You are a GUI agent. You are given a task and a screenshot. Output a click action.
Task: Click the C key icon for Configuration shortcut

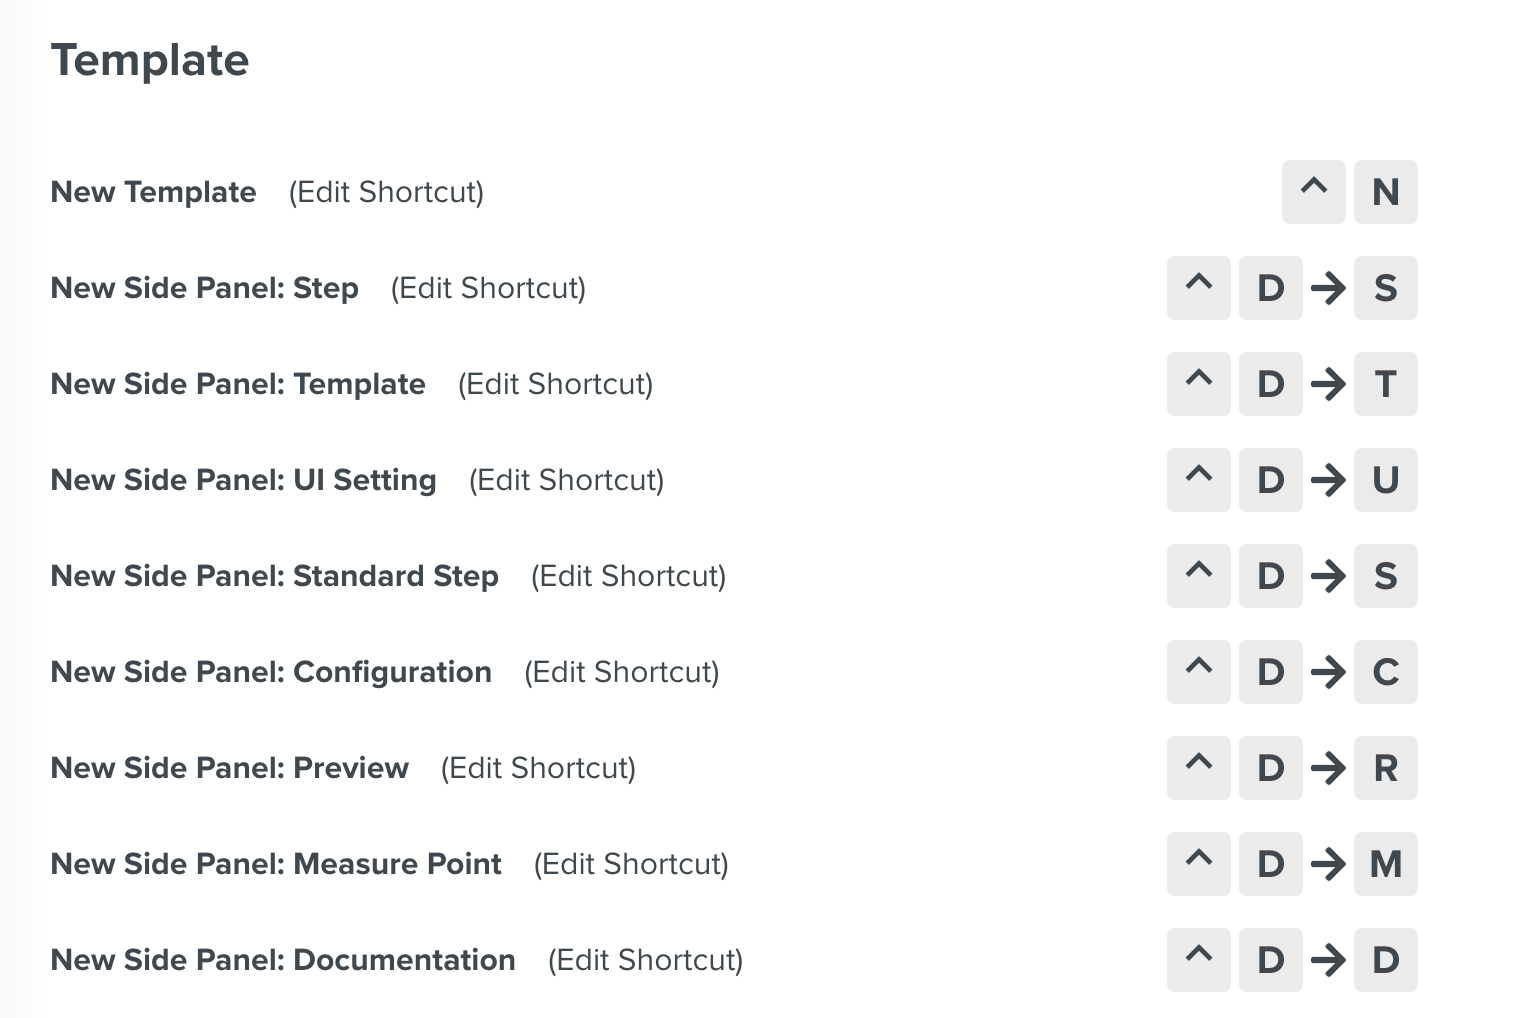(1385, 672)
